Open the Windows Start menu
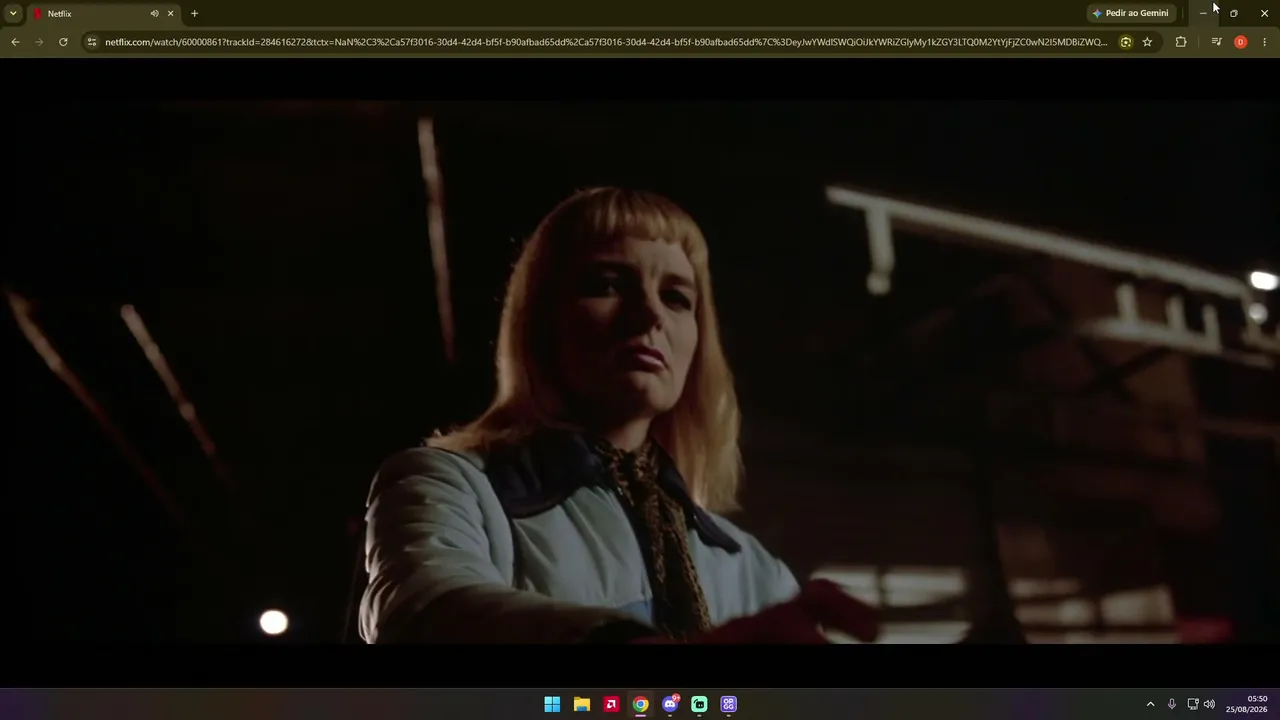The height and width of the screenshot is (720, 1280). pos(552,704)
